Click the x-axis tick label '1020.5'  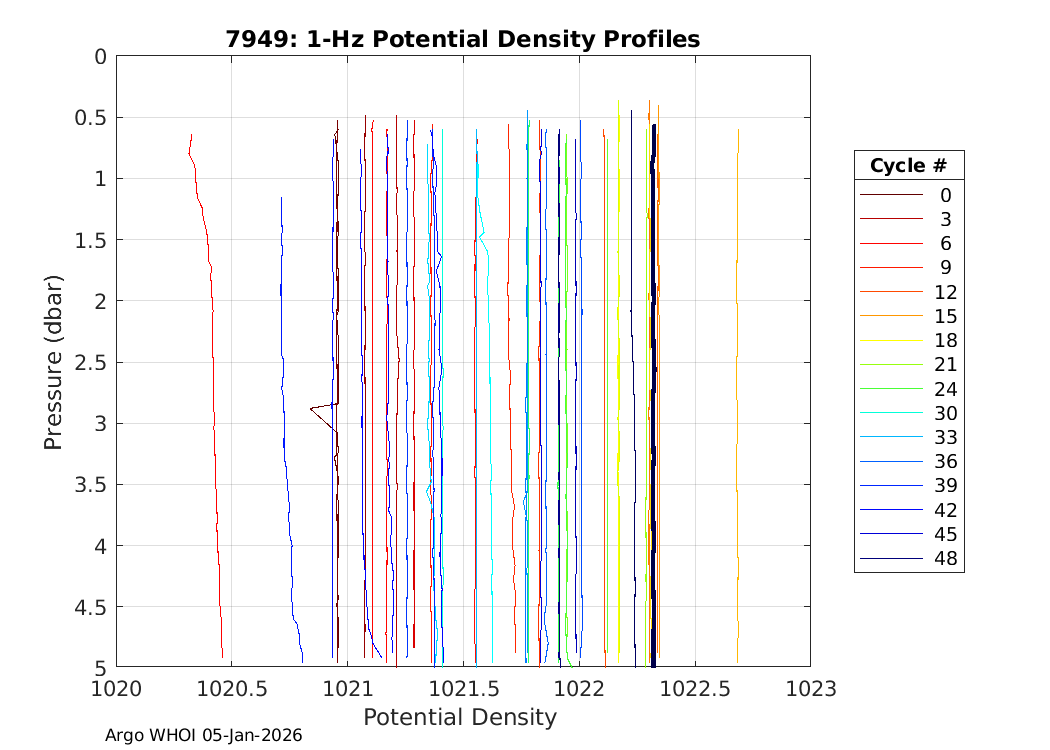click(231, 689)
